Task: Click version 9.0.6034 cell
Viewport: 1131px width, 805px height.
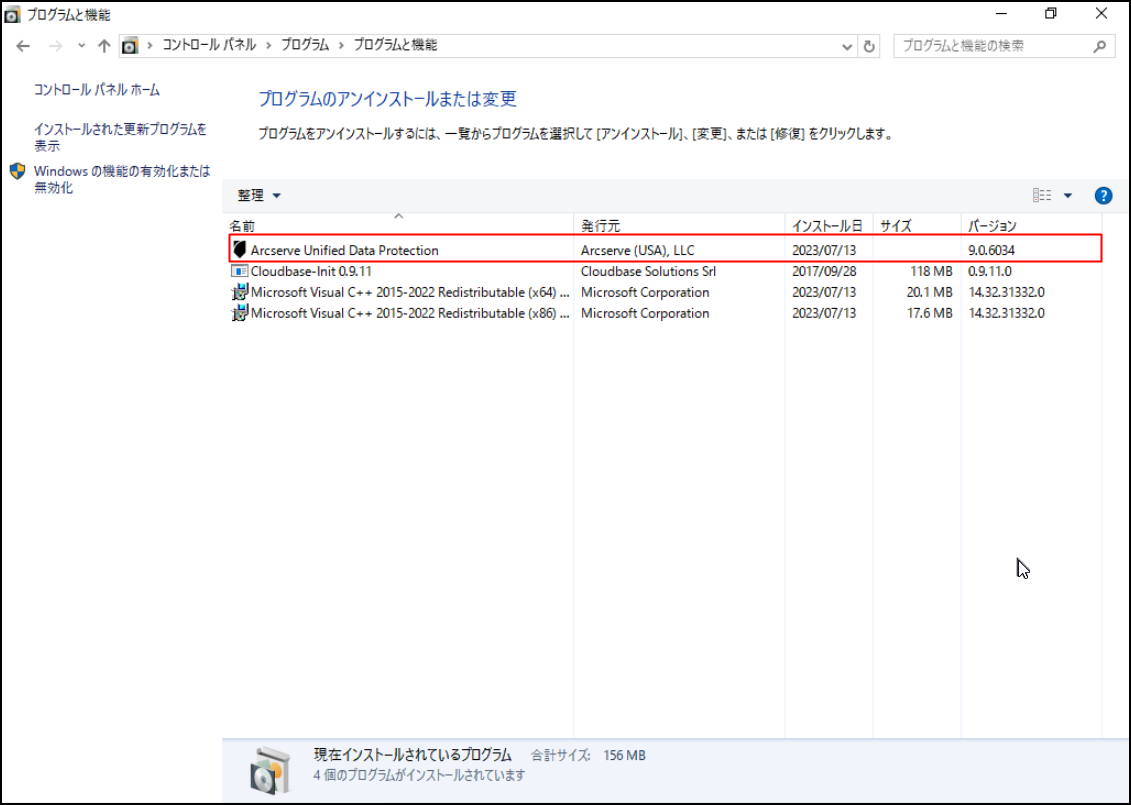Action: (991, 250)
